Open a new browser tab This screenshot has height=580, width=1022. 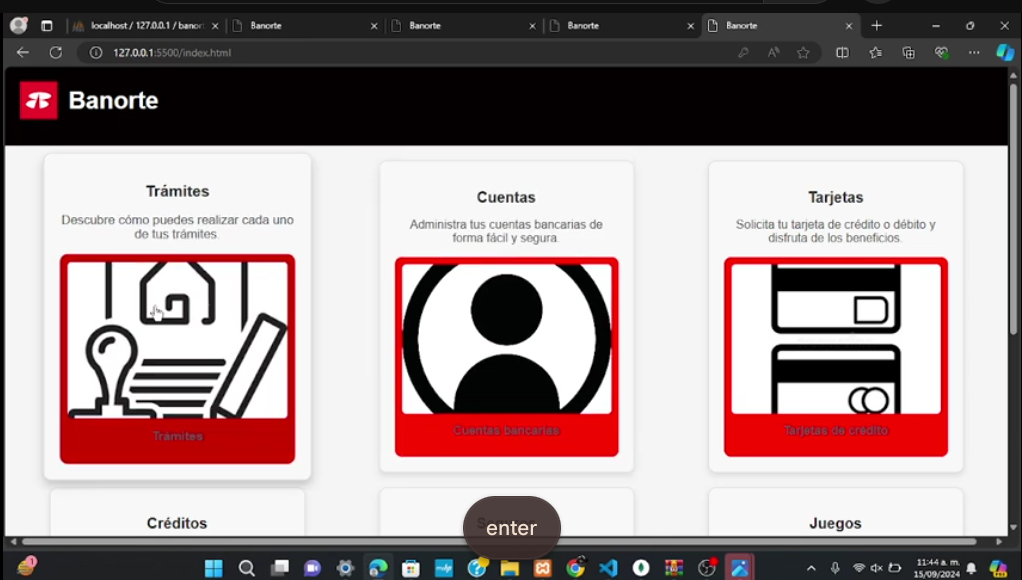[x=877, y=25]
